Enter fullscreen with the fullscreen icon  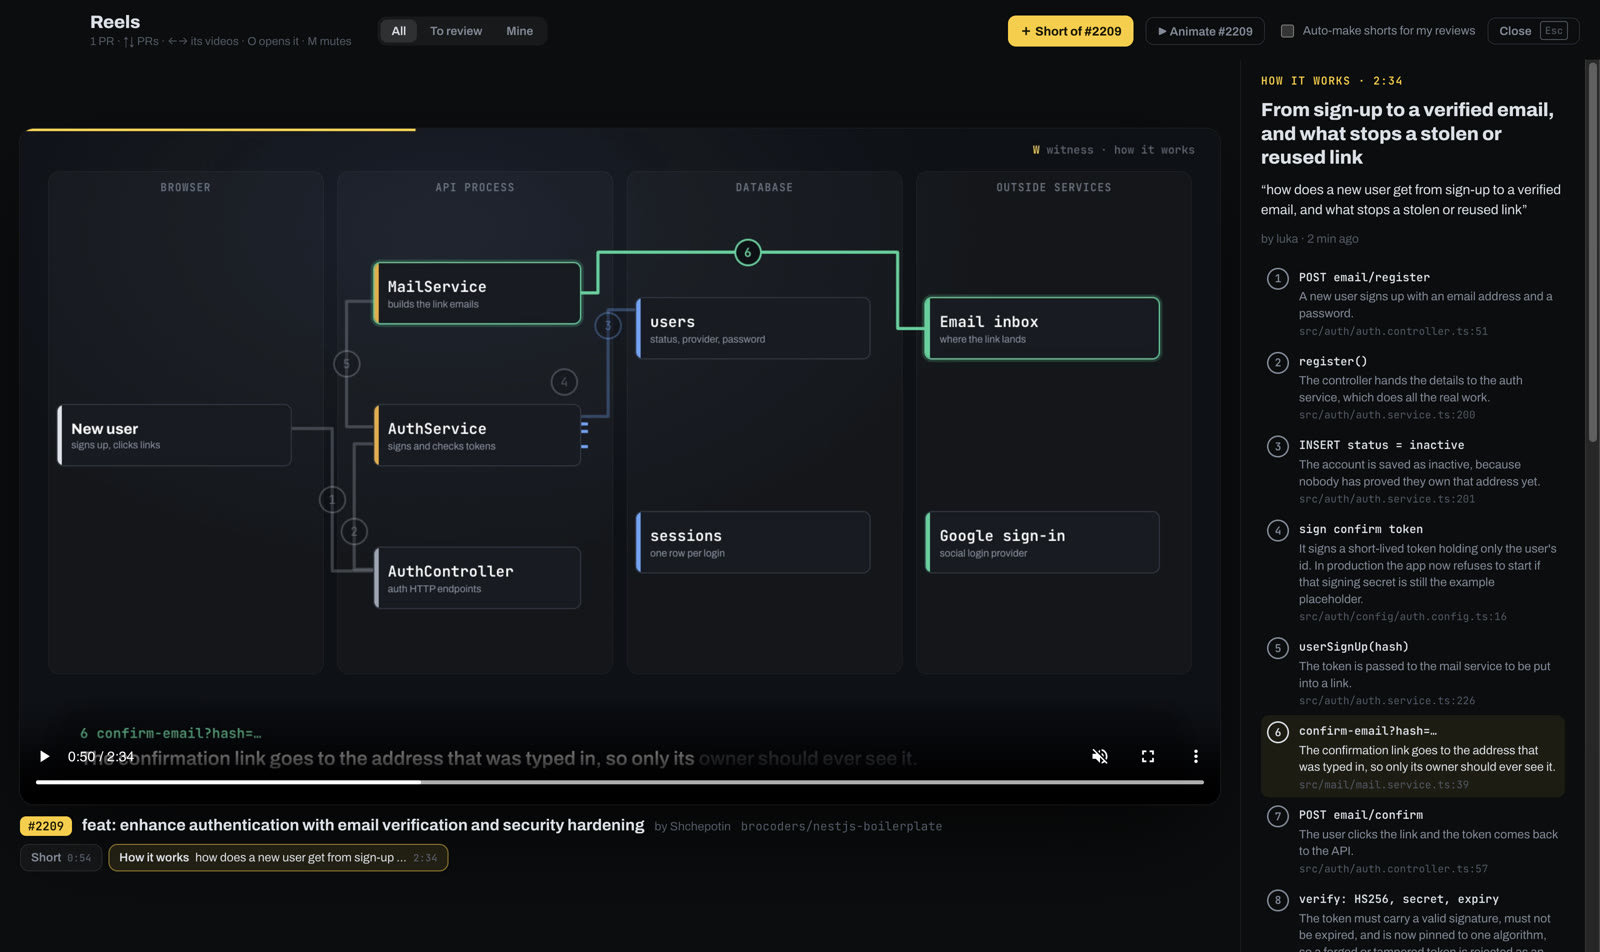pyautogui.click(x=1148, y=757)
